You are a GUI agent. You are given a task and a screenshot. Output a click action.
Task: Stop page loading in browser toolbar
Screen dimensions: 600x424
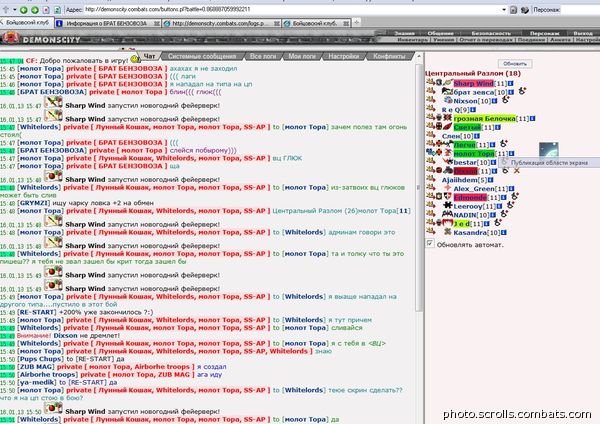[46, 10]
